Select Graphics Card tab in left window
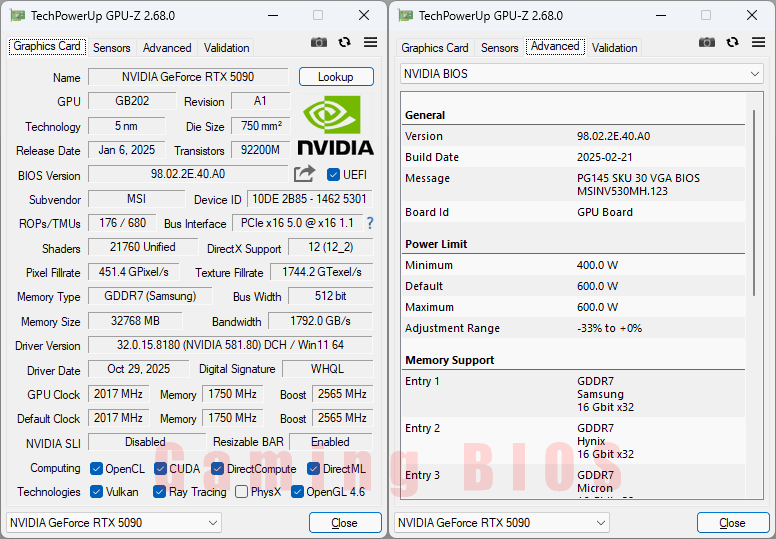Screen dimensions: 776x539 click(x=48, y=47)
